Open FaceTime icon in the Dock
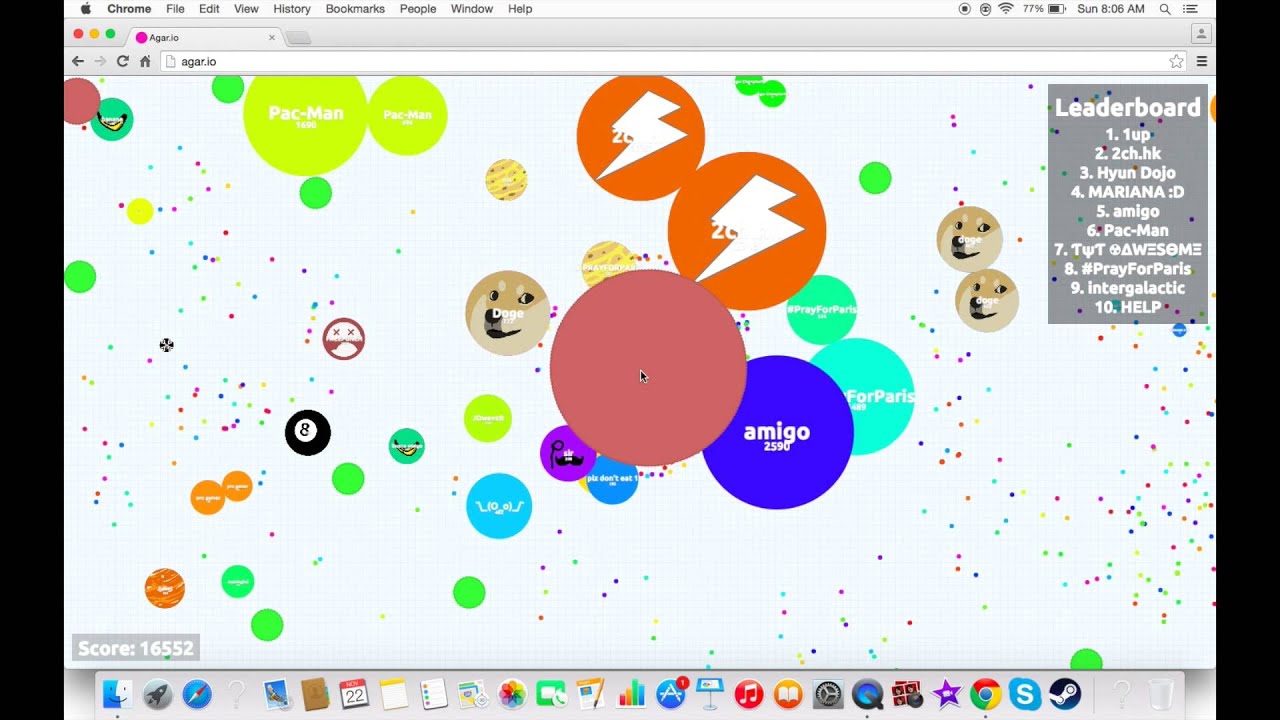Viewport: 1280px width, 720px height. [551, 694]
